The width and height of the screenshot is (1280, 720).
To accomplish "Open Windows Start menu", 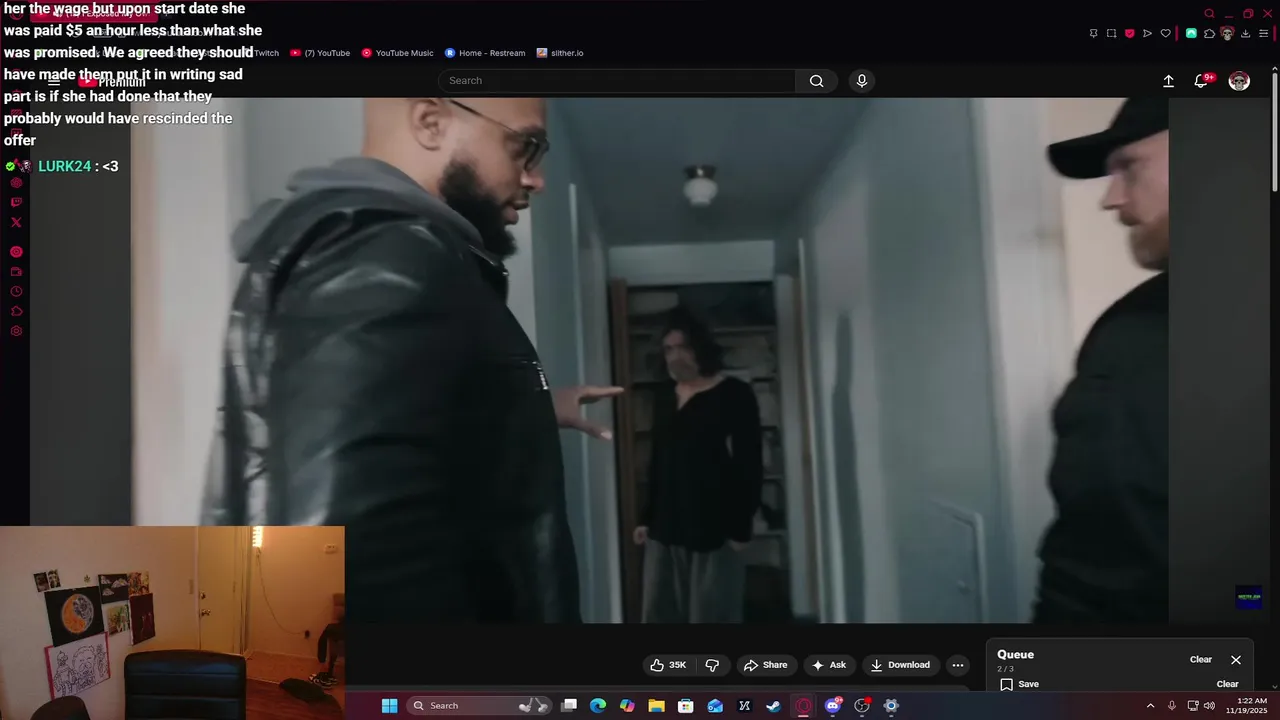I will [x=389, y=706].
